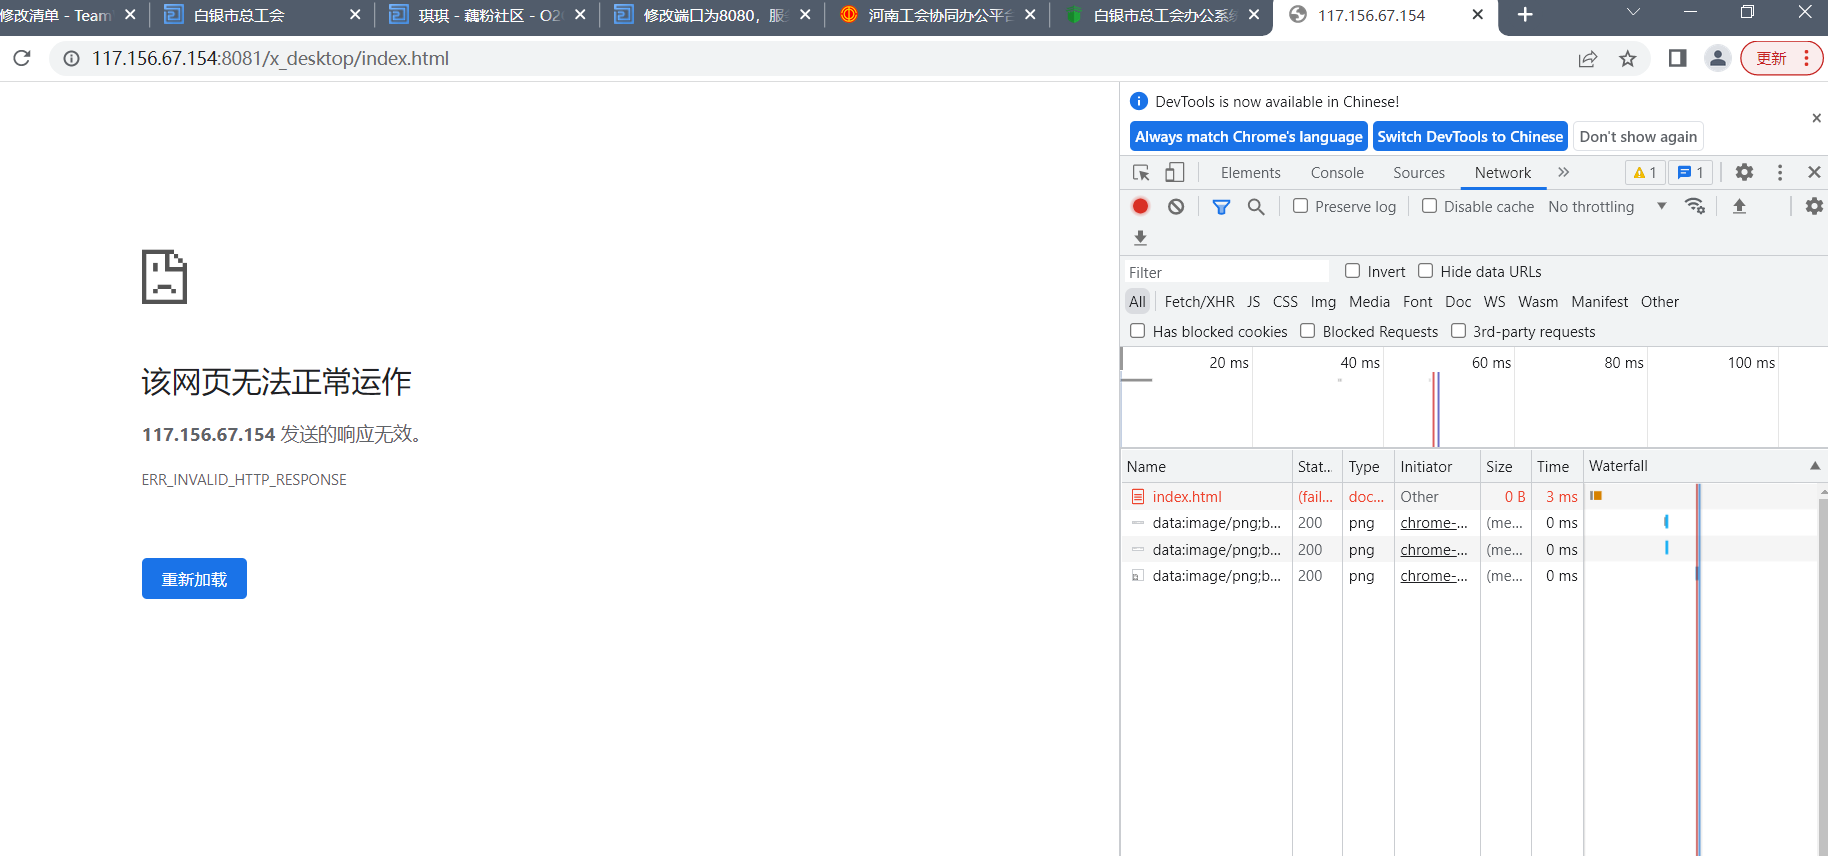
Task: Click the Don't show again button
Action: [x=1638, y=137]
